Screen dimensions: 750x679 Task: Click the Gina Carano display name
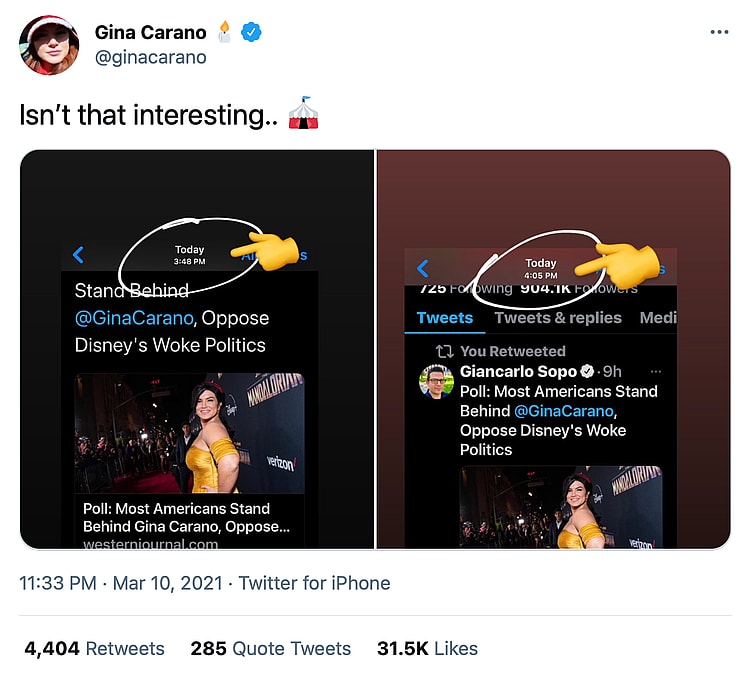tap(152, 32)
